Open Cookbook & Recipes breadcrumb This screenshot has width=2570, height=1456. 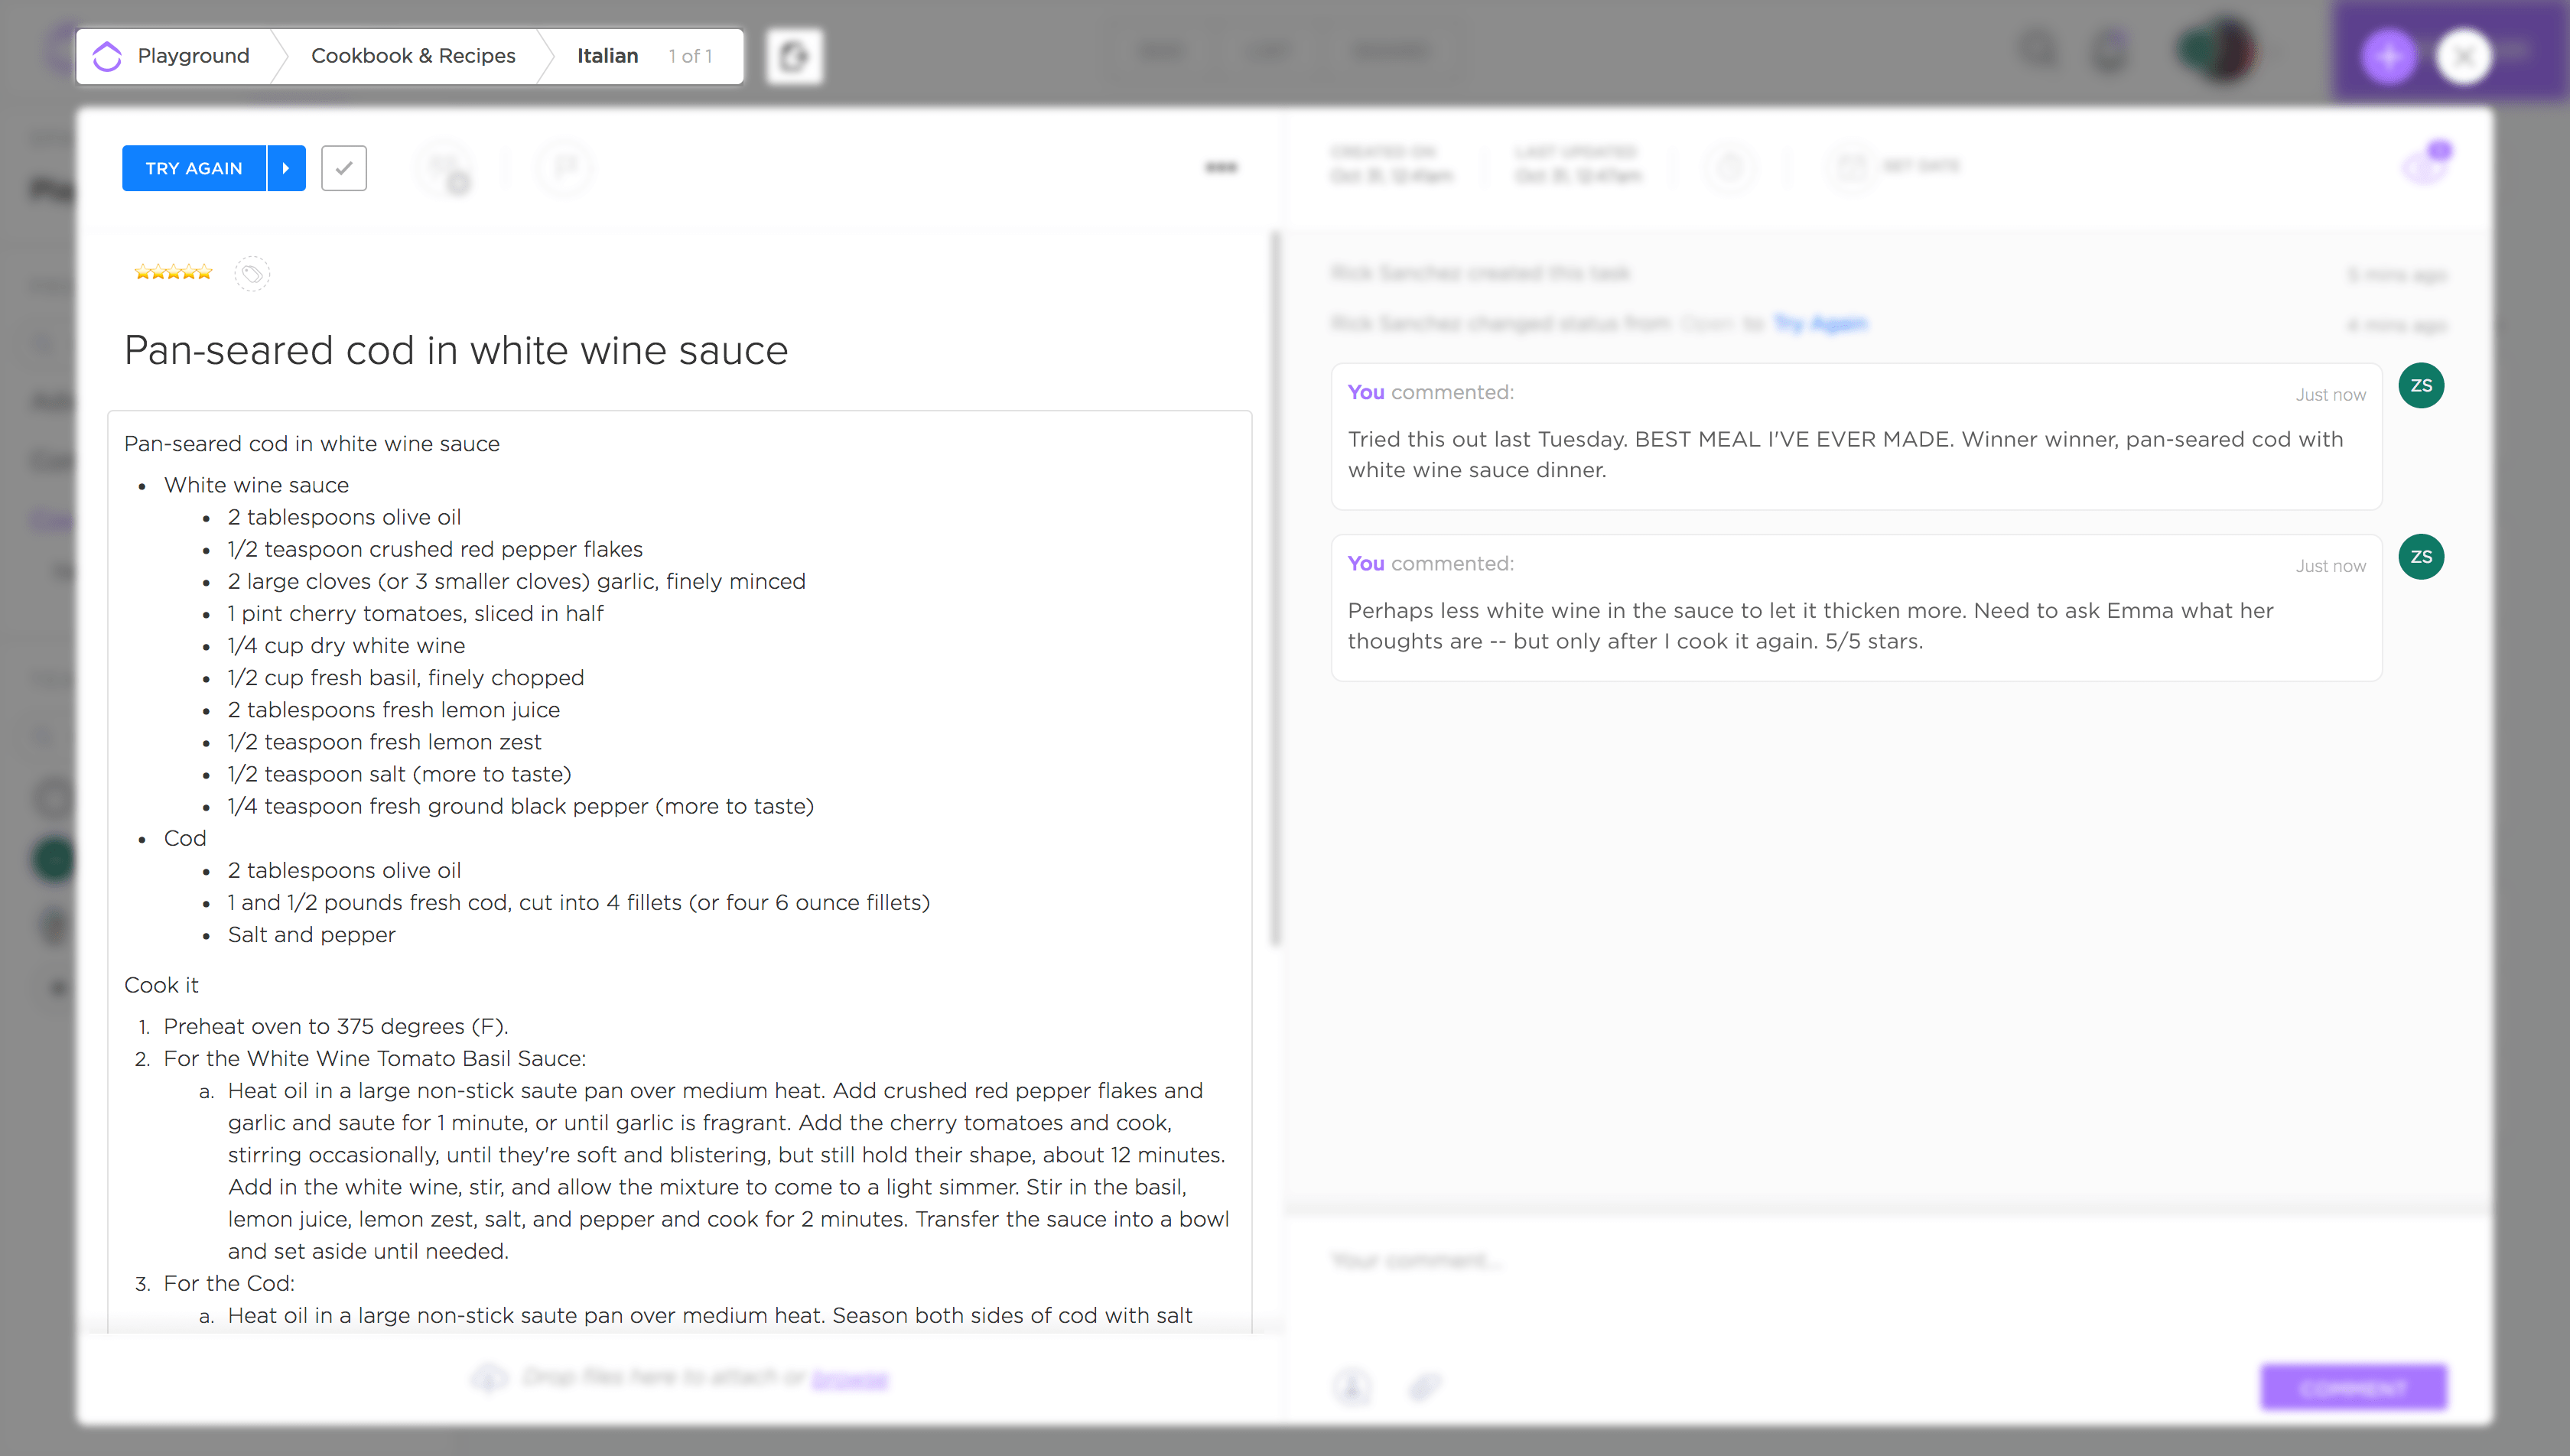413,56
